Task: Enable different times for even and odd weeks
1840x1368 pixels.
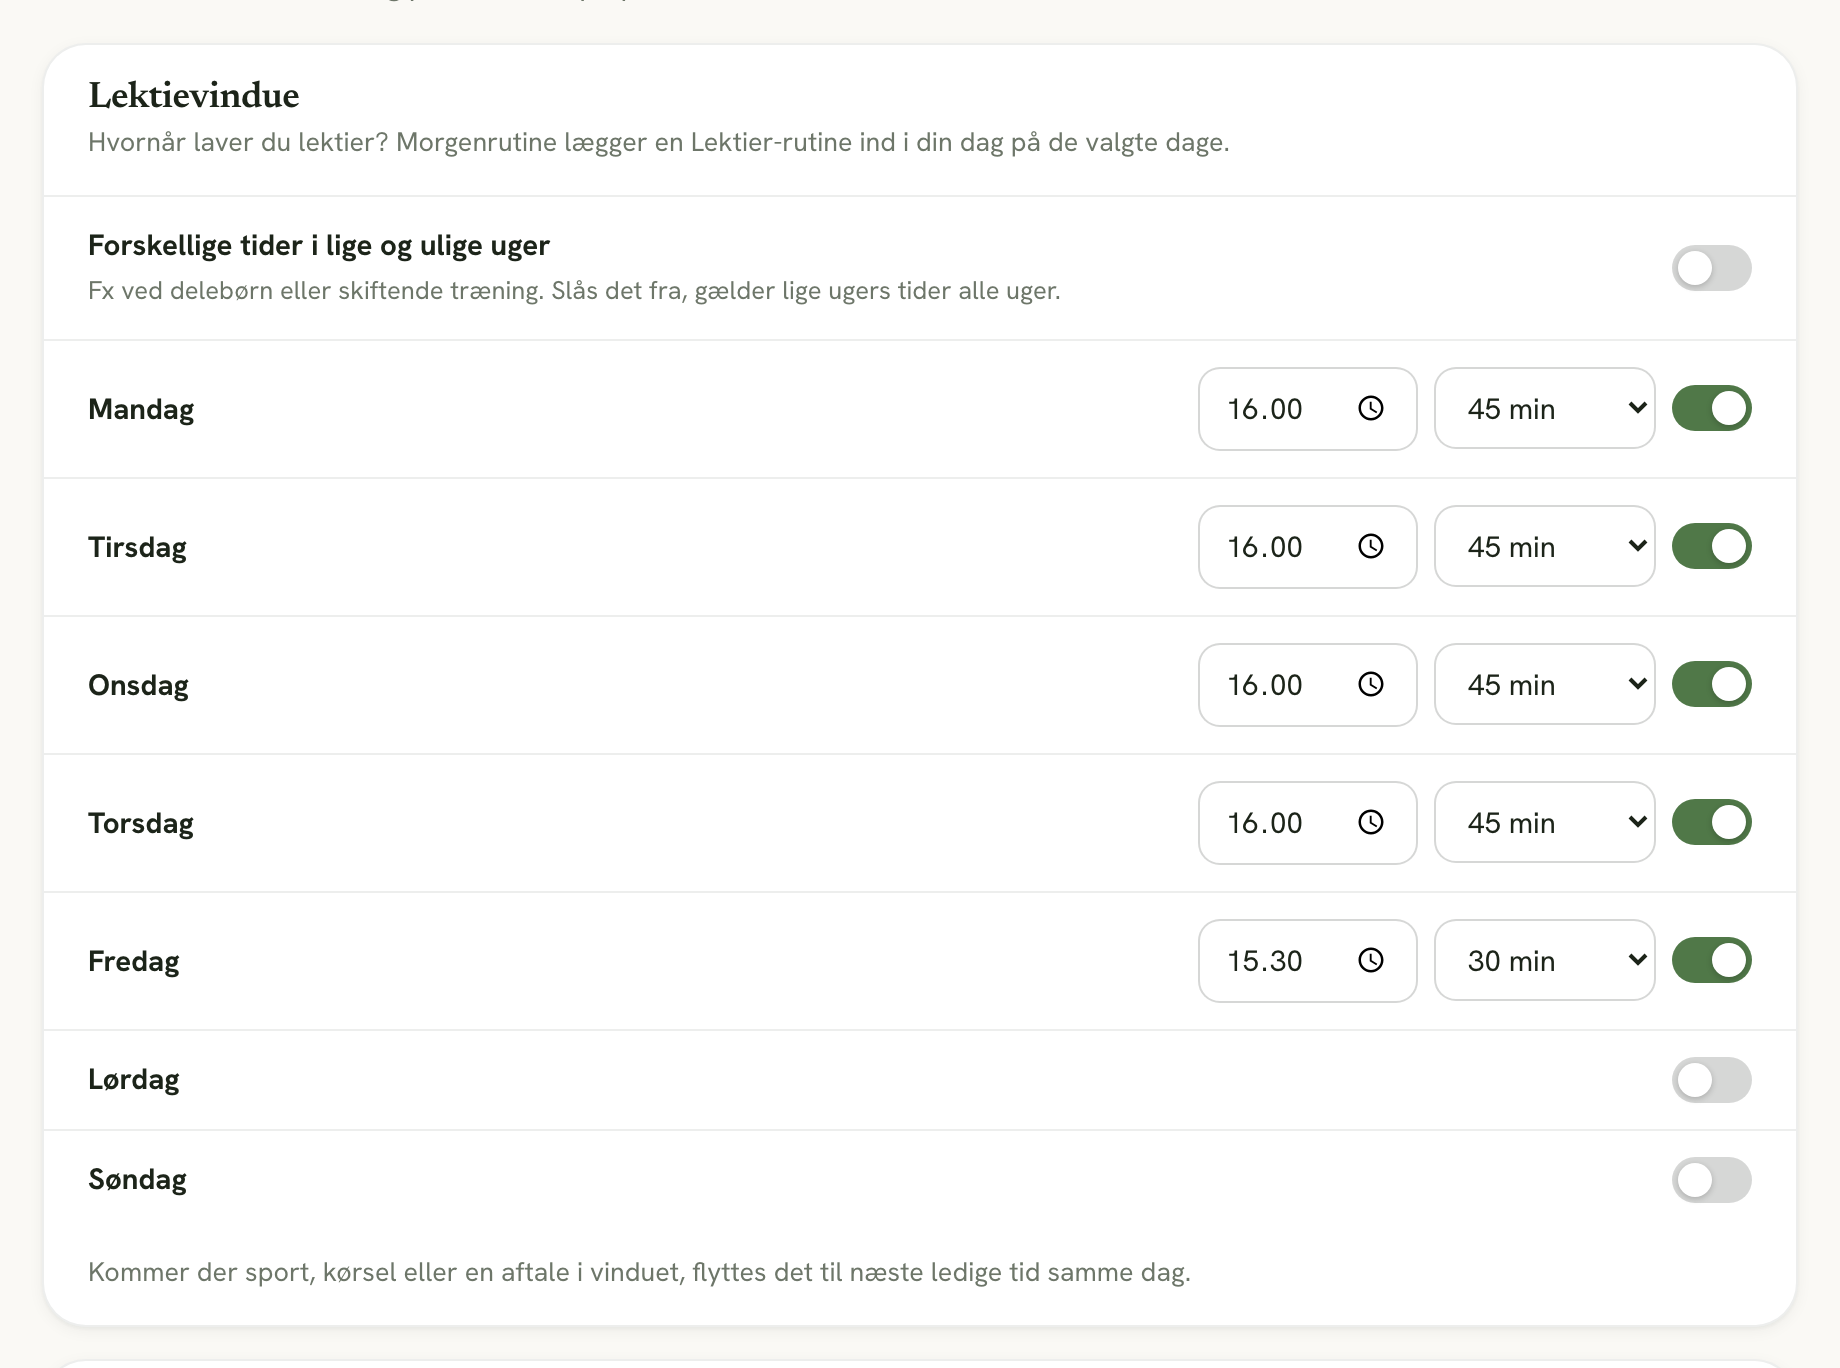Action: pos(1711,268)
